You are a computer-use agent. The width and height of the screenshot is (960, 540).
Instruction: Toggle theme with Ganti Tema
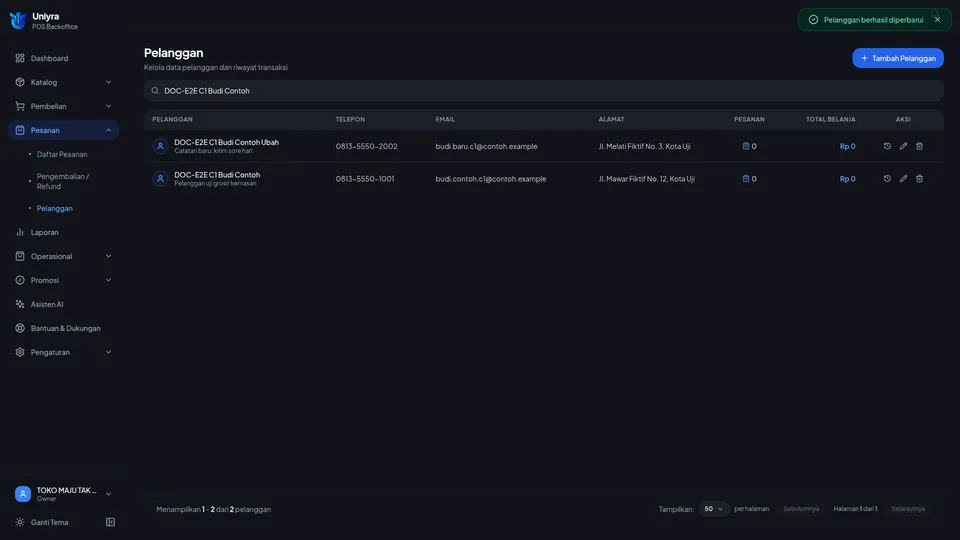pos(50,522)
